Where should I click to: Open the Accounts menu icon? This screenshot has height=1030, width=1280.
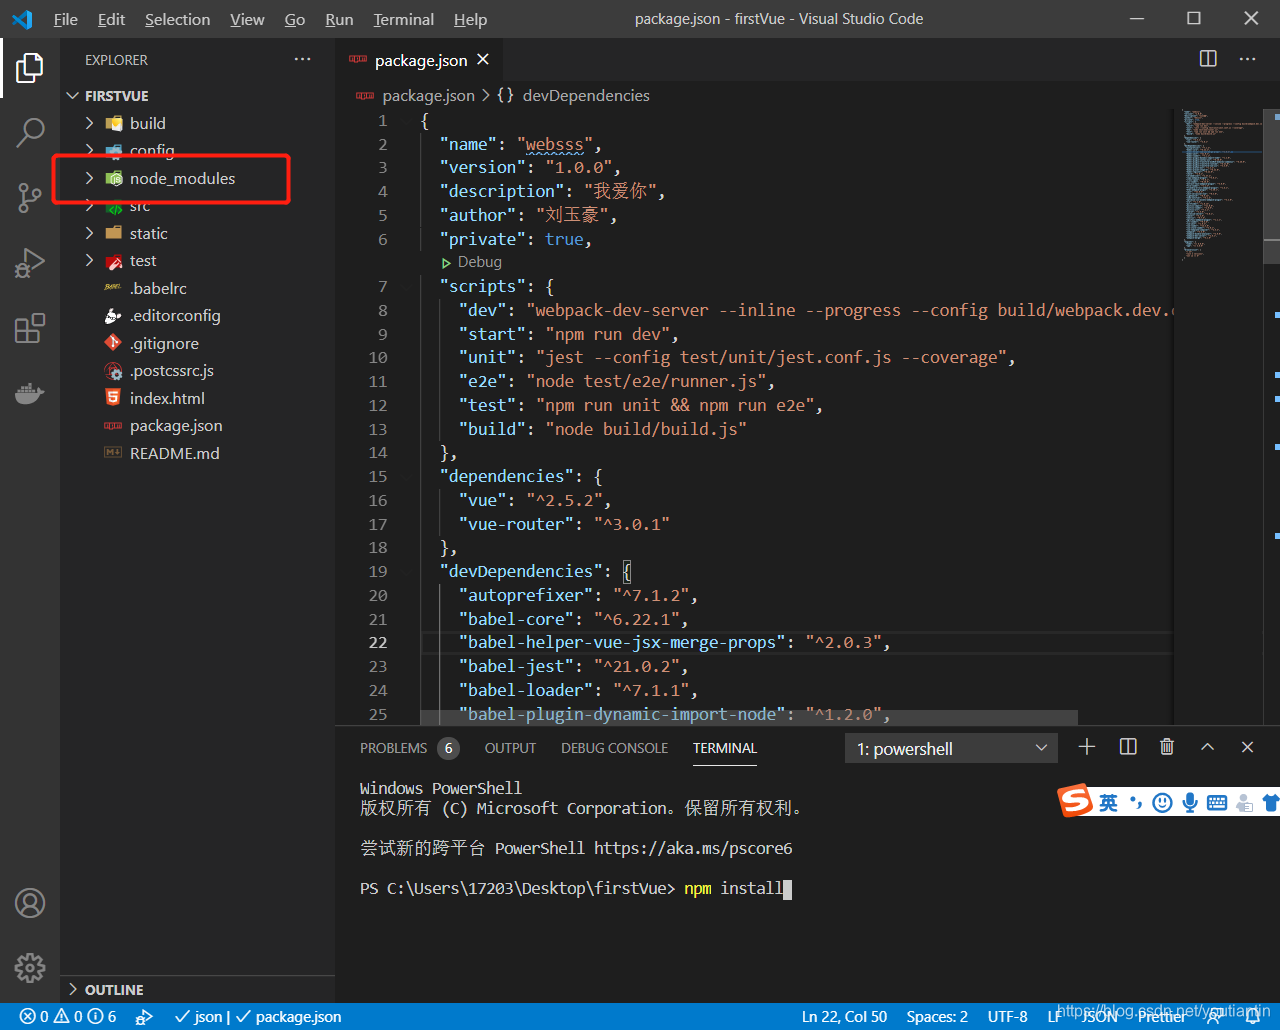pos(30,903)
